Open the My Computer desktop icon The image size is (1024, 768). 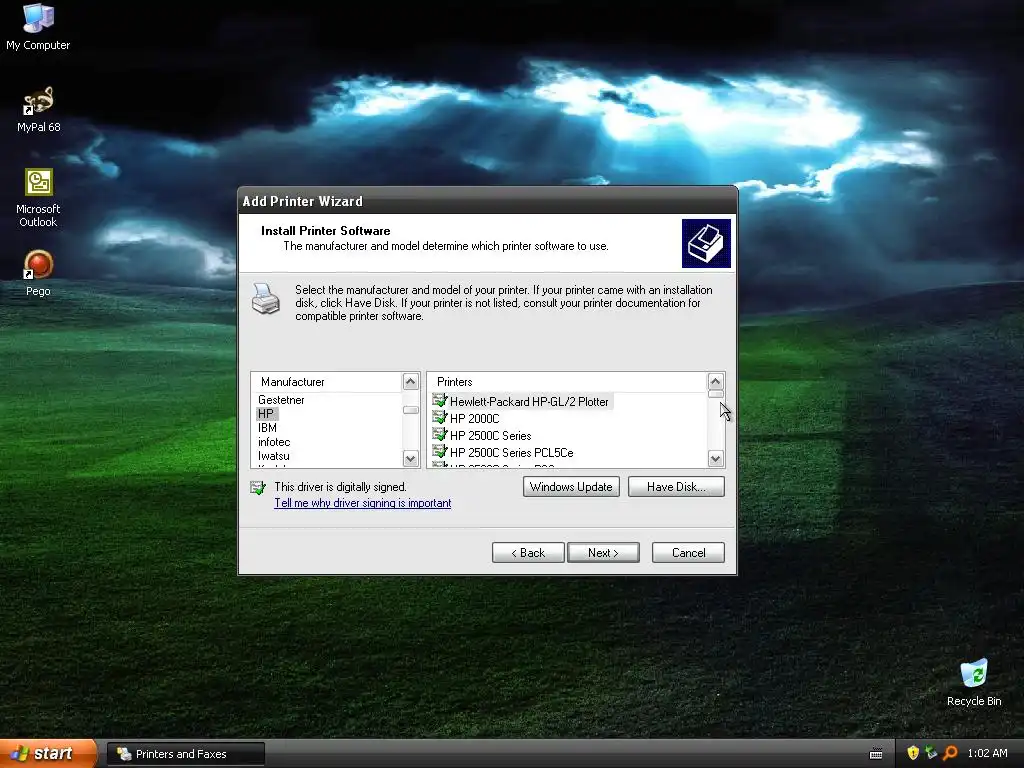pos(38,26)
